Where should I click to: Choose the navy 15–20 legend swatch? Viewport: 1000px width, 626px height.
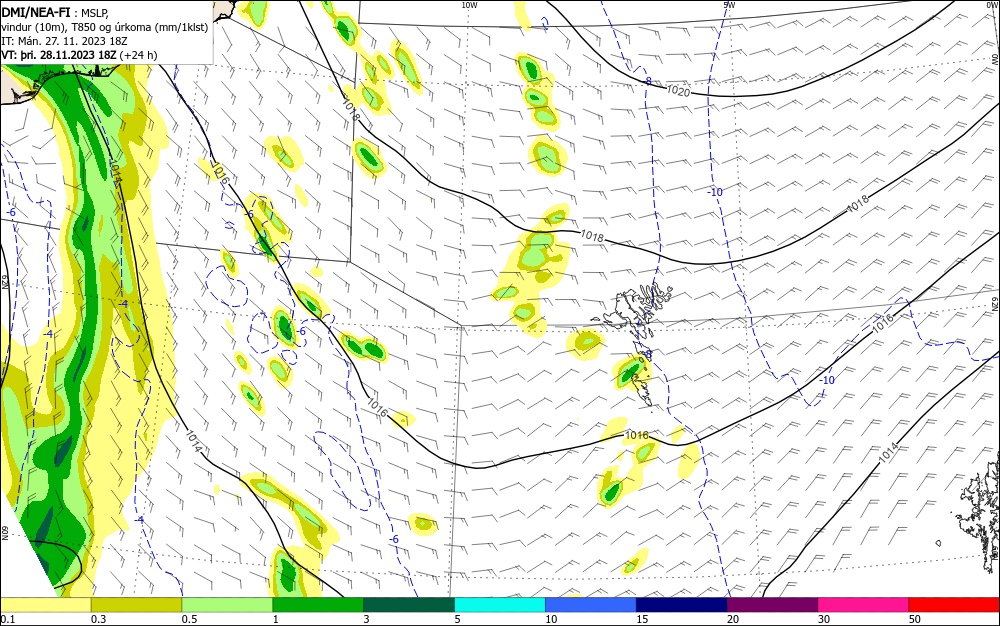(x=682, y=605)
